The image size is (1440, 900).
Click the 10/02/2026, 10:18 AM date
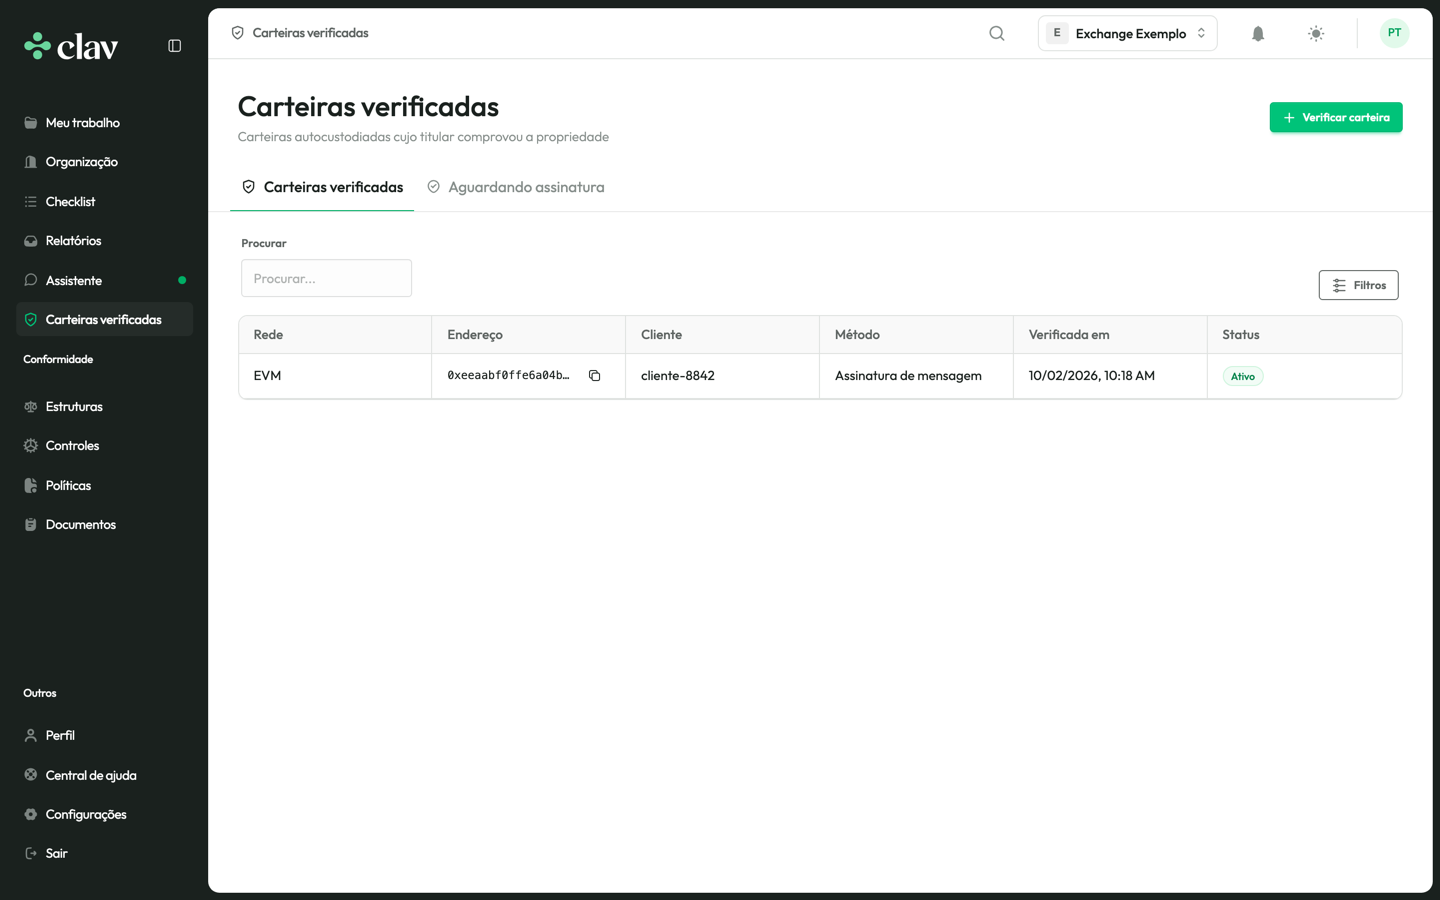[1091, 376]
